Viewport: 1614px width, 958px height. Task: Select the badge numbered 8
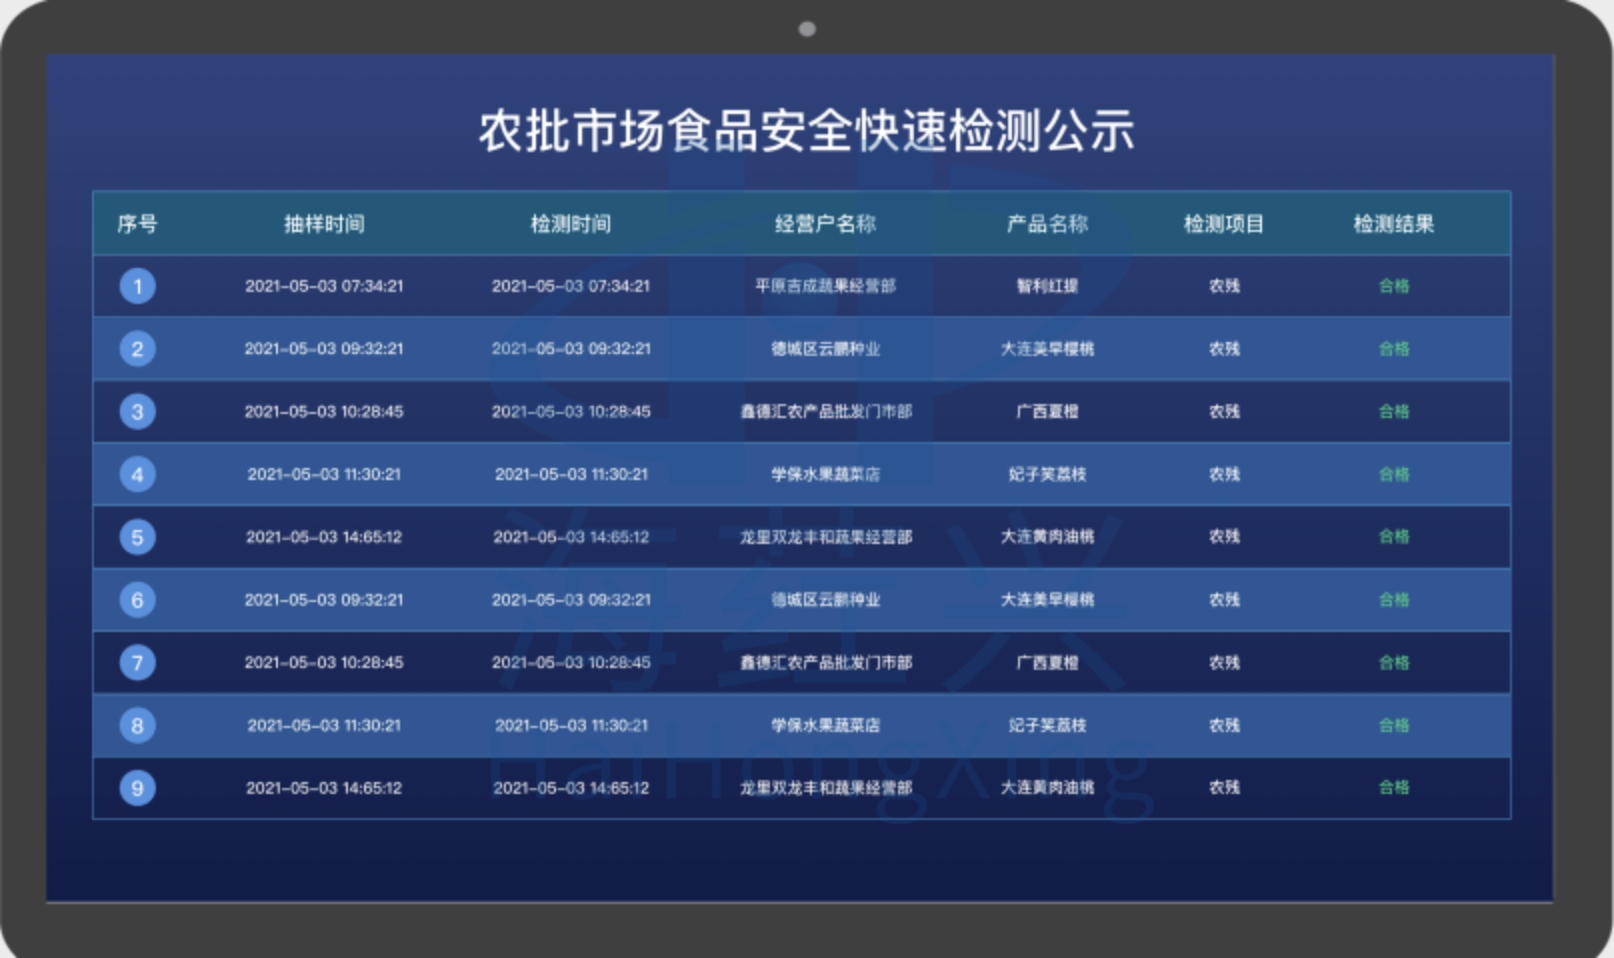[138, 725]
